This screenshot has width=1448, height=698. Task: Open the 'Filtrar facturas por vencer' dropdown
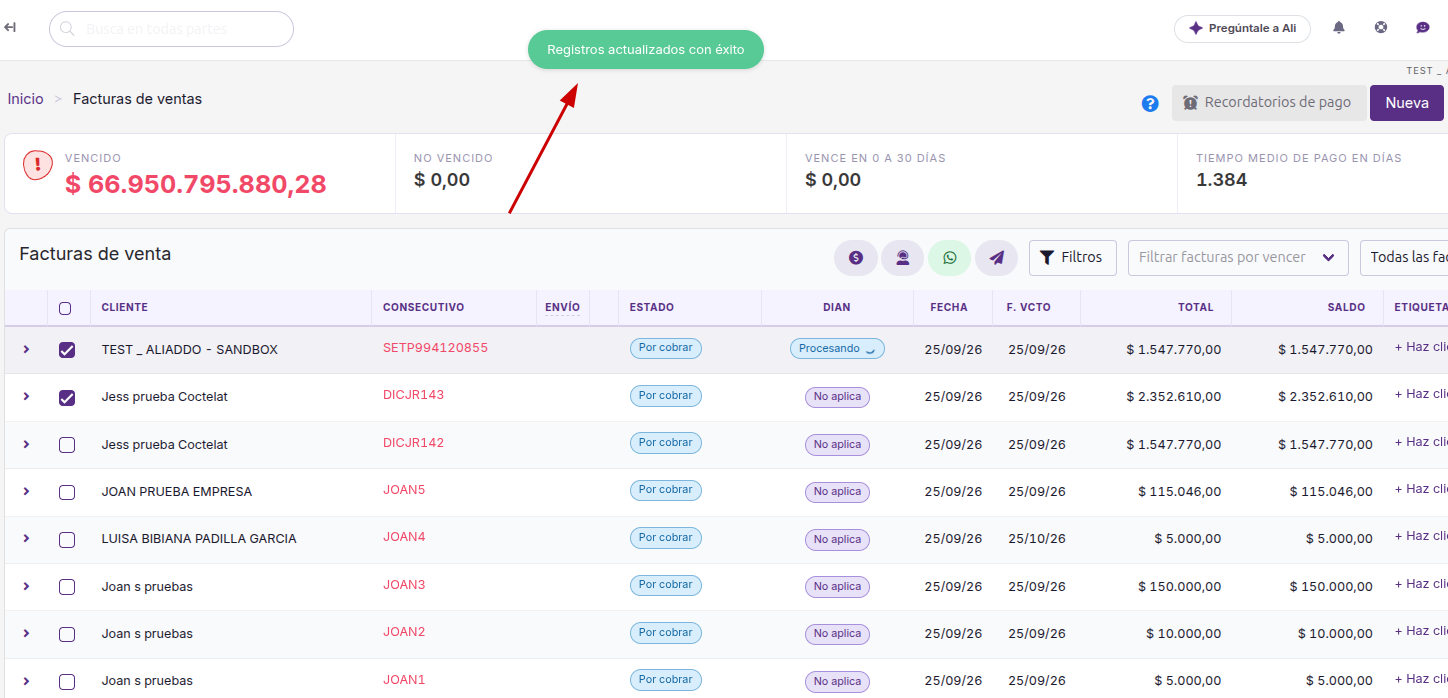[x=1238, y=257]
